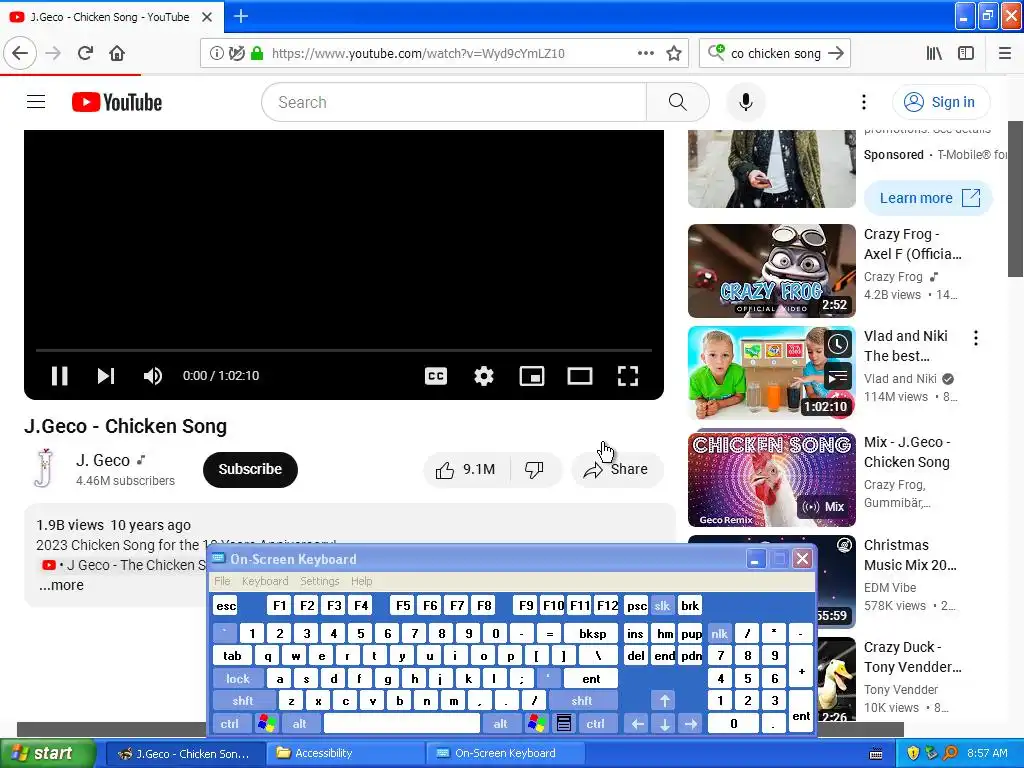The width and height of the screenshot is (1024, 768).
Task: Toggle slk Scroll Lock key
Action: coord(662,606)
